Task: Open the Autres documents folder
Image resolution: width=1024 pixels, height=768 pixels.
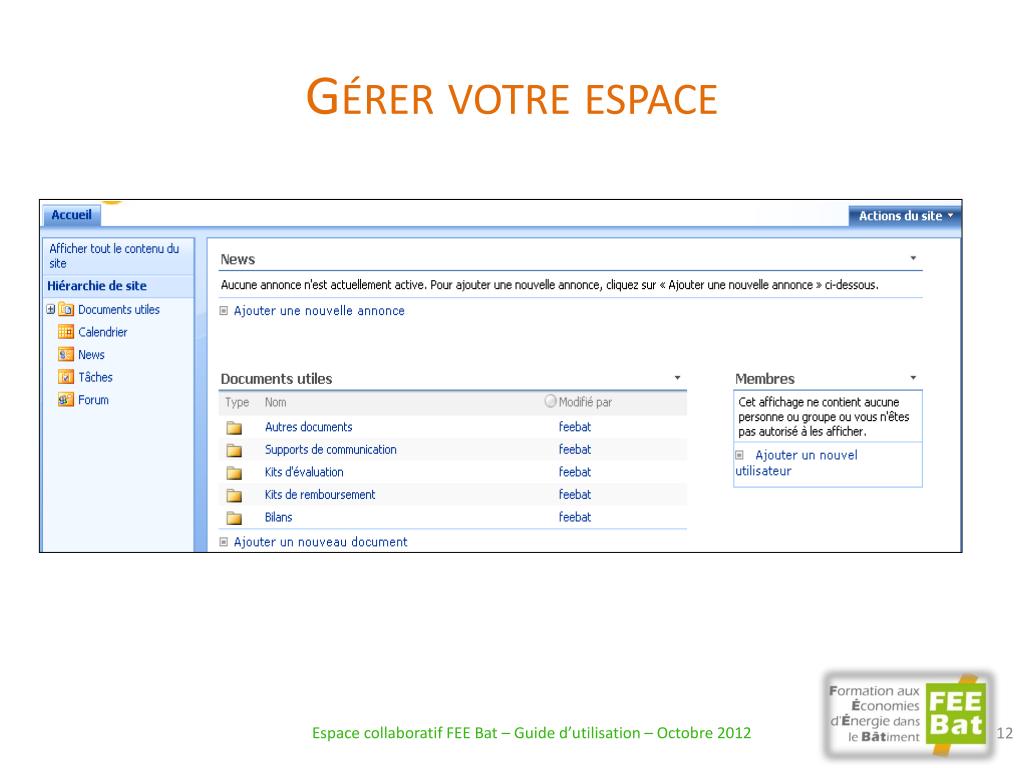Action: [308, 427]
